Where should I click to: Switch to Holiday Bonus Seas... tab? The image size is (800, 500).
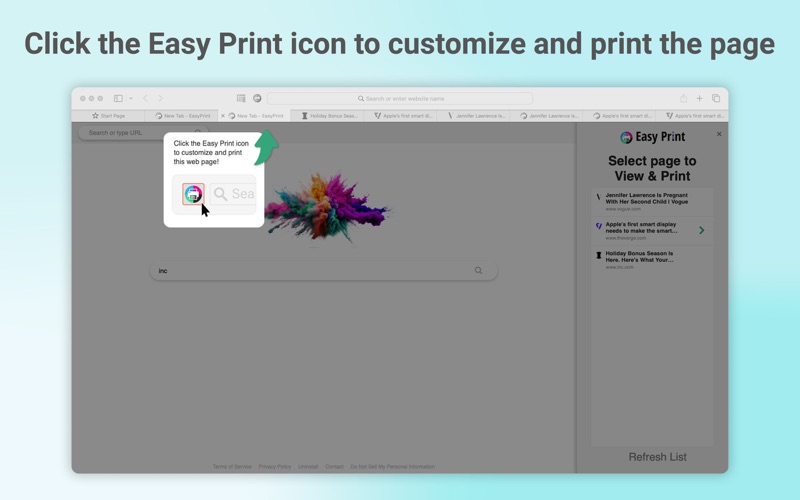coord(329,116)
